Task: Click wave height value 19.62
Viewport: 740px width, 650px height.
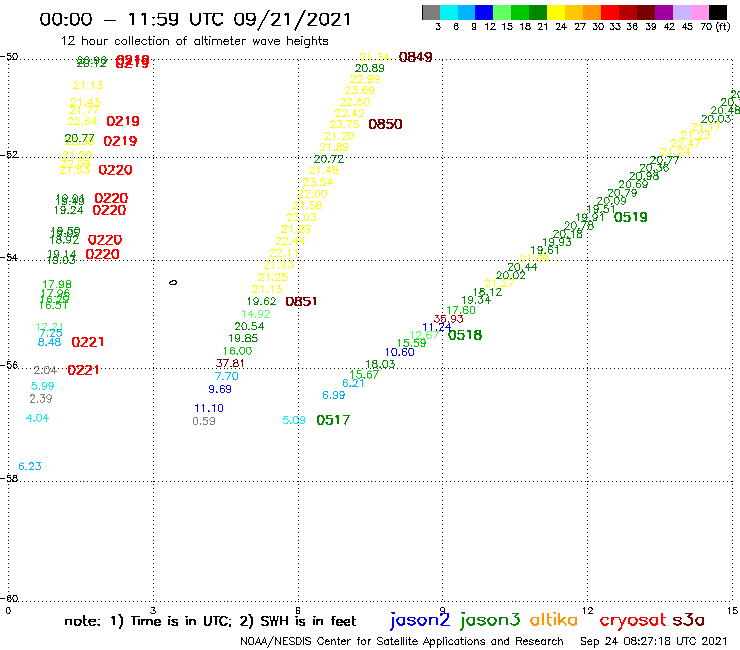Action: [x=261, y=301]
